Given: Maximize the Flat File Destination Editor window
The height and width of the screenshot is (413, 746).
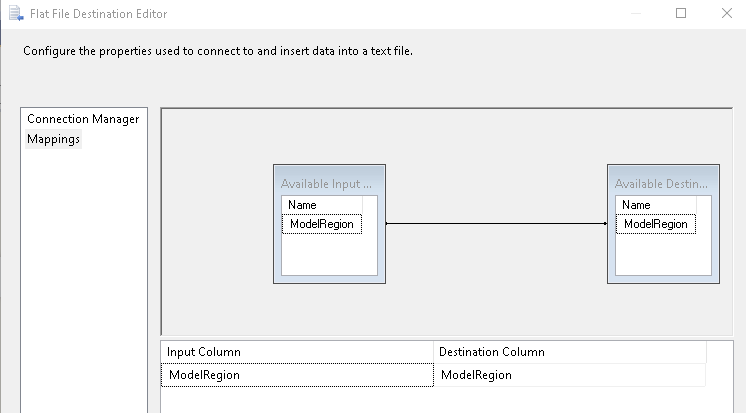Looking at the screenshot, I should point(681,14).
